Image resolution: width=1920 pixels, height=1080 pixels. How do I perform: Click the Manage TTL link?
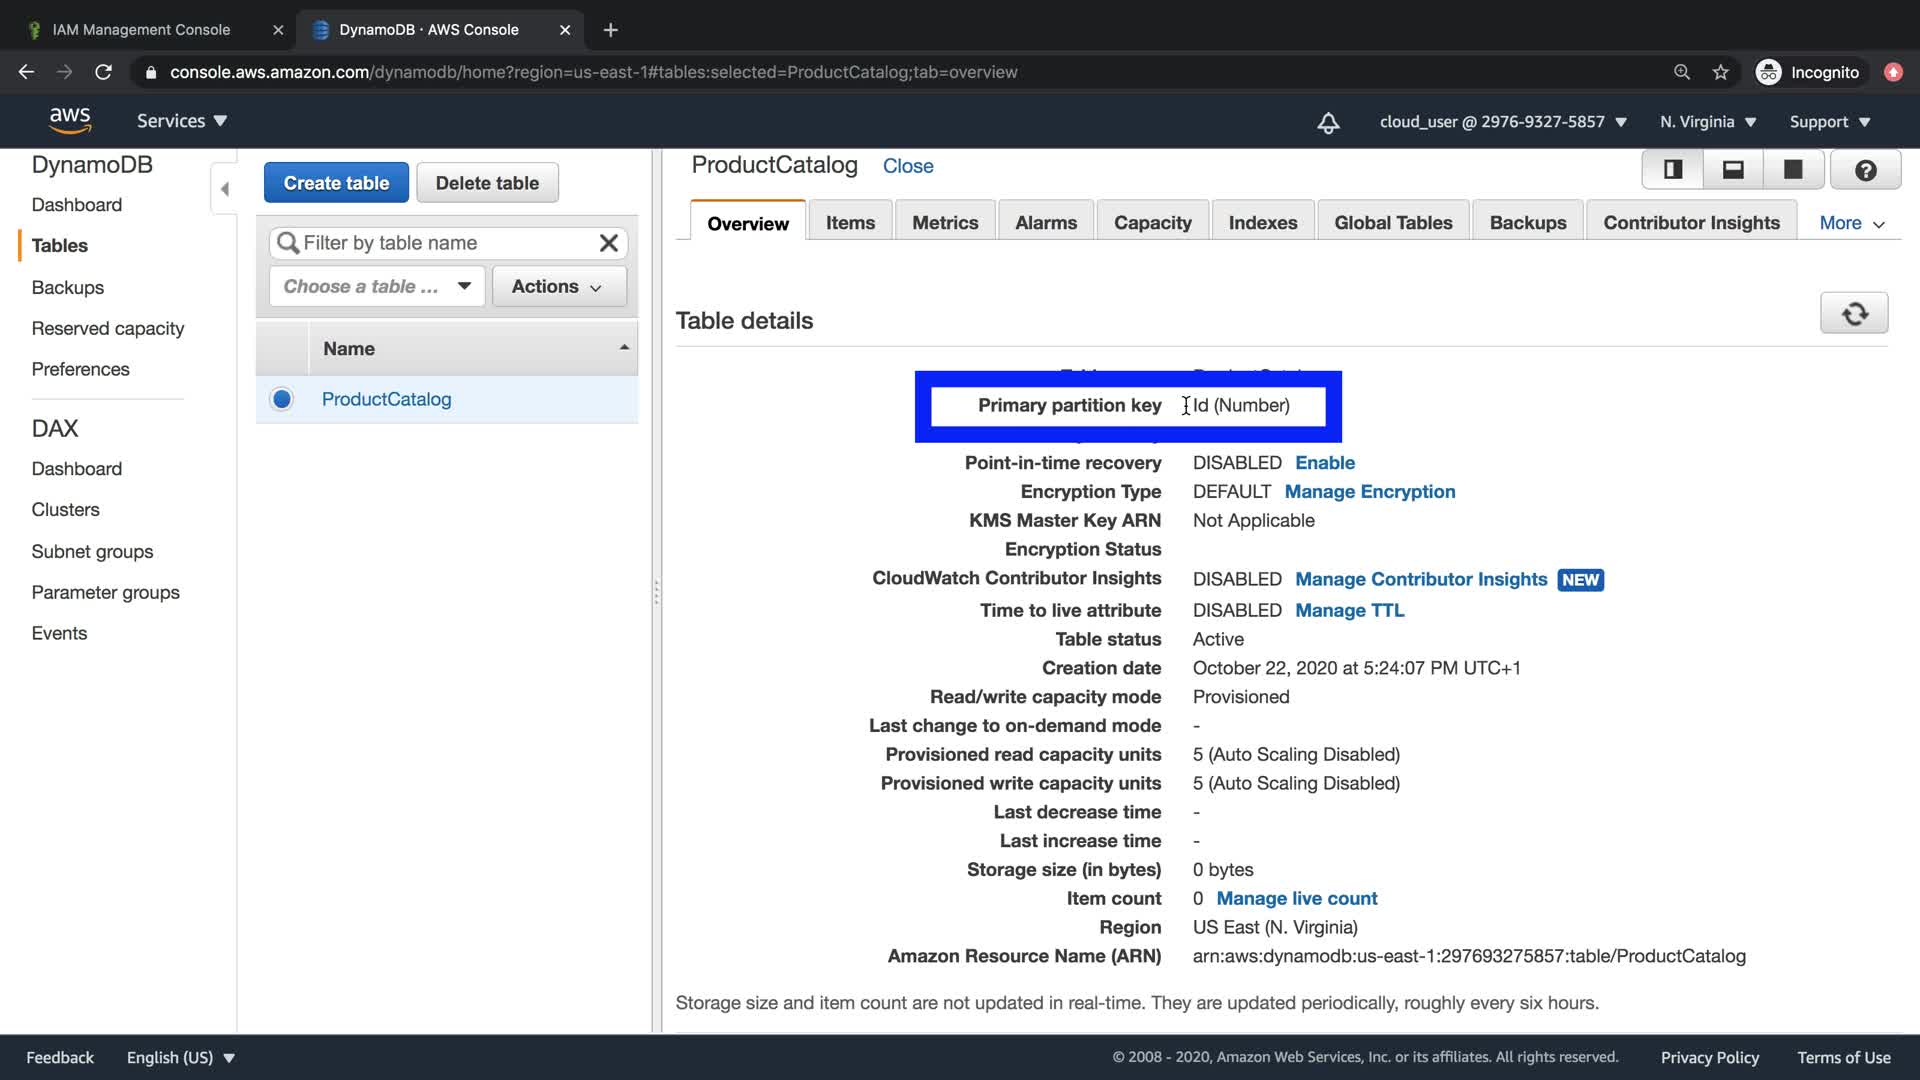point(1349,610)
